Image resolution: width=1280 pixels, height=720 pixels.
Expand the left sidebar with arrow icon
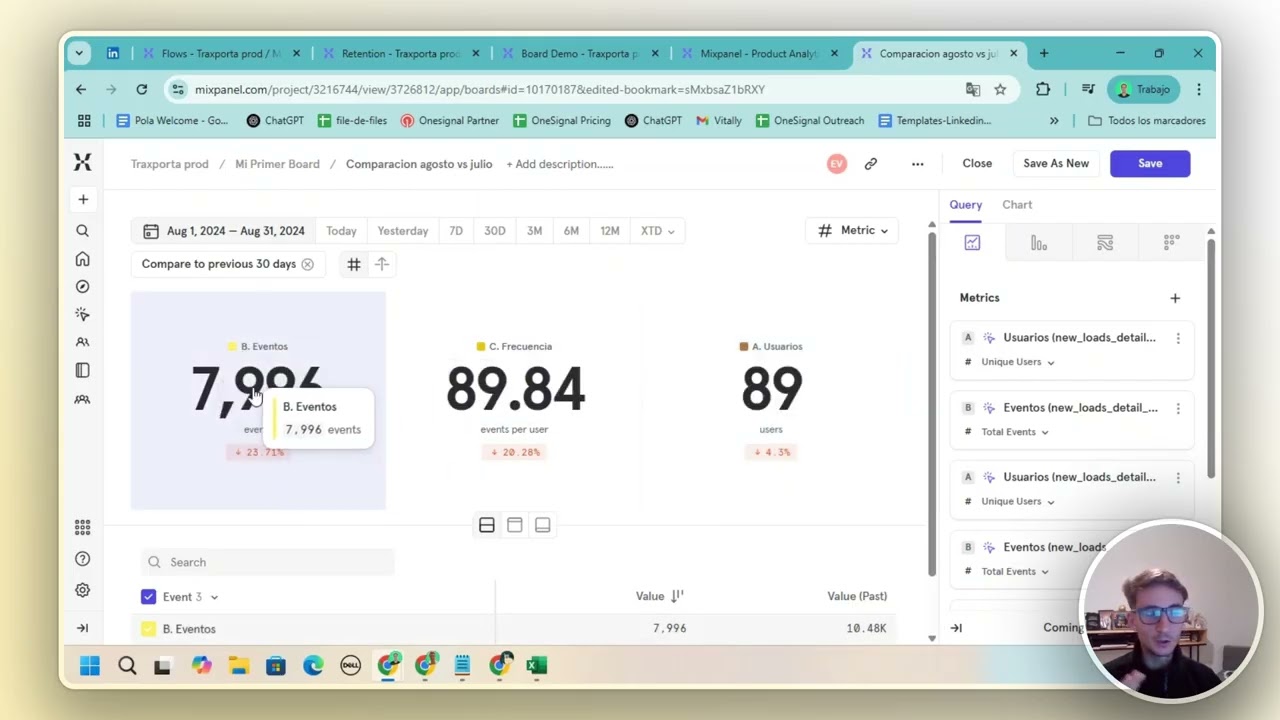[83, 628]
